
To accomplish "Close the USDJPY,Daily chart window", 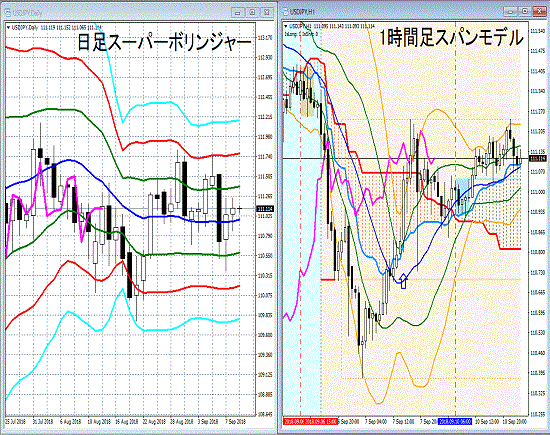I will point(267,13).
